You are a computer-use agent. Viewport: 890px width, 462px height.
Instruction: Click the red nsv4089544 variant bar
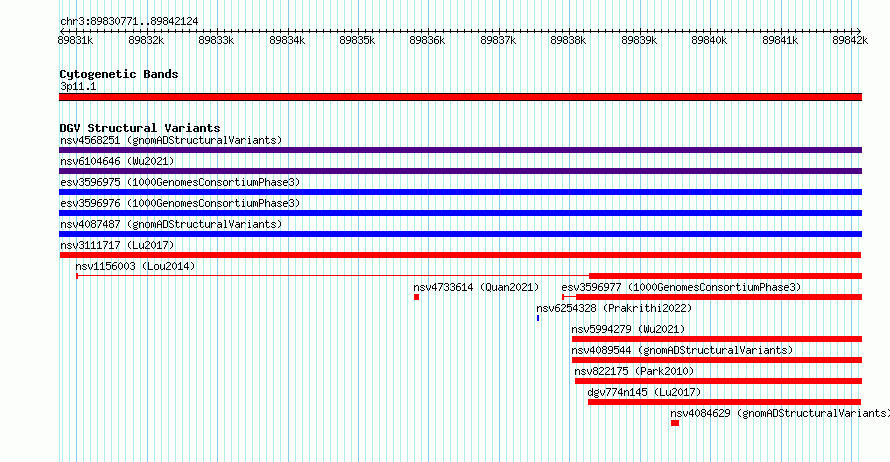point(717,360)
